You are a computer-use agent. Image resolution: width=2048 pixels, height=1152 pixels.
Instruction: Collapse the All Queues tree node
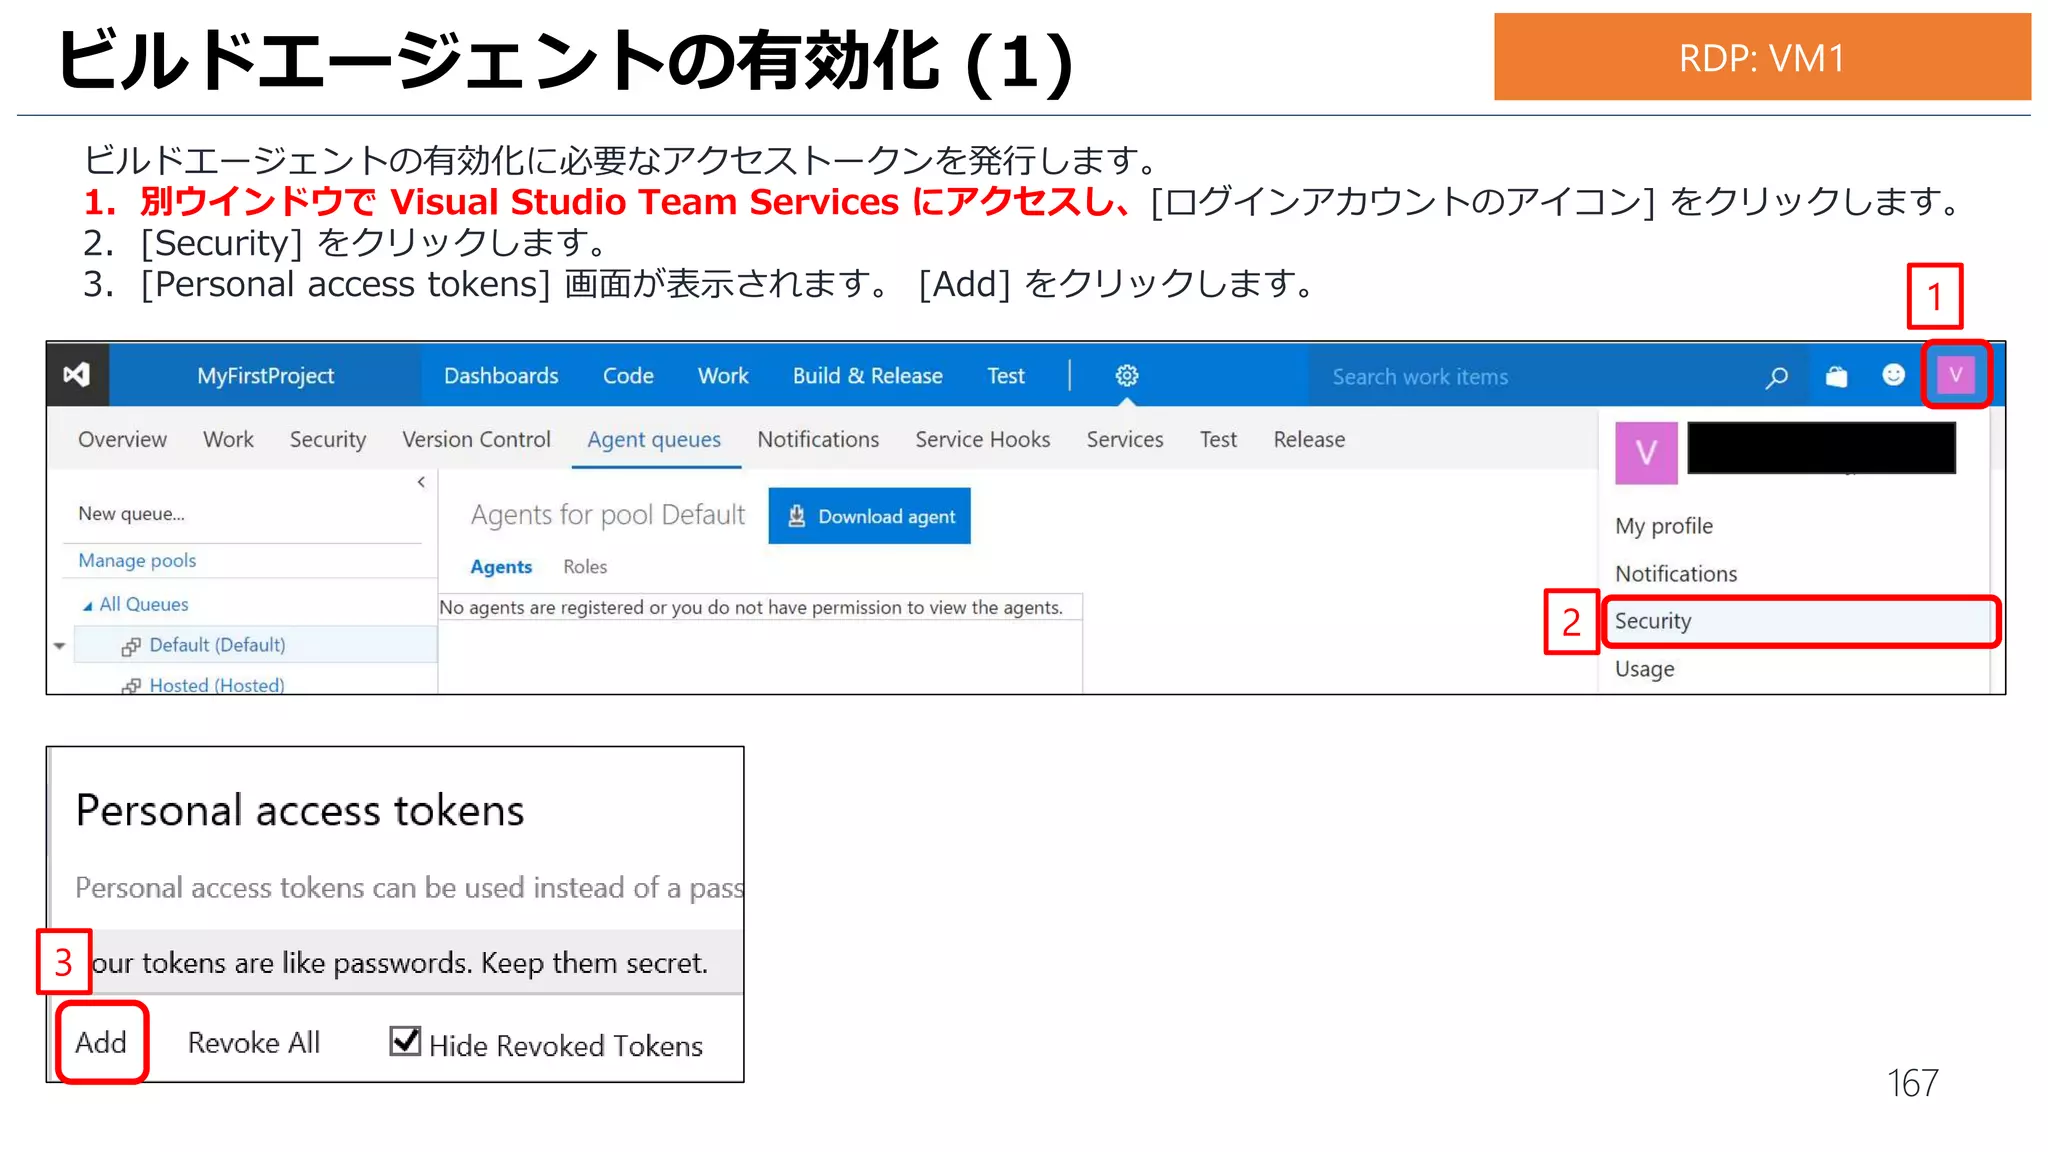(x=87, y=605)
